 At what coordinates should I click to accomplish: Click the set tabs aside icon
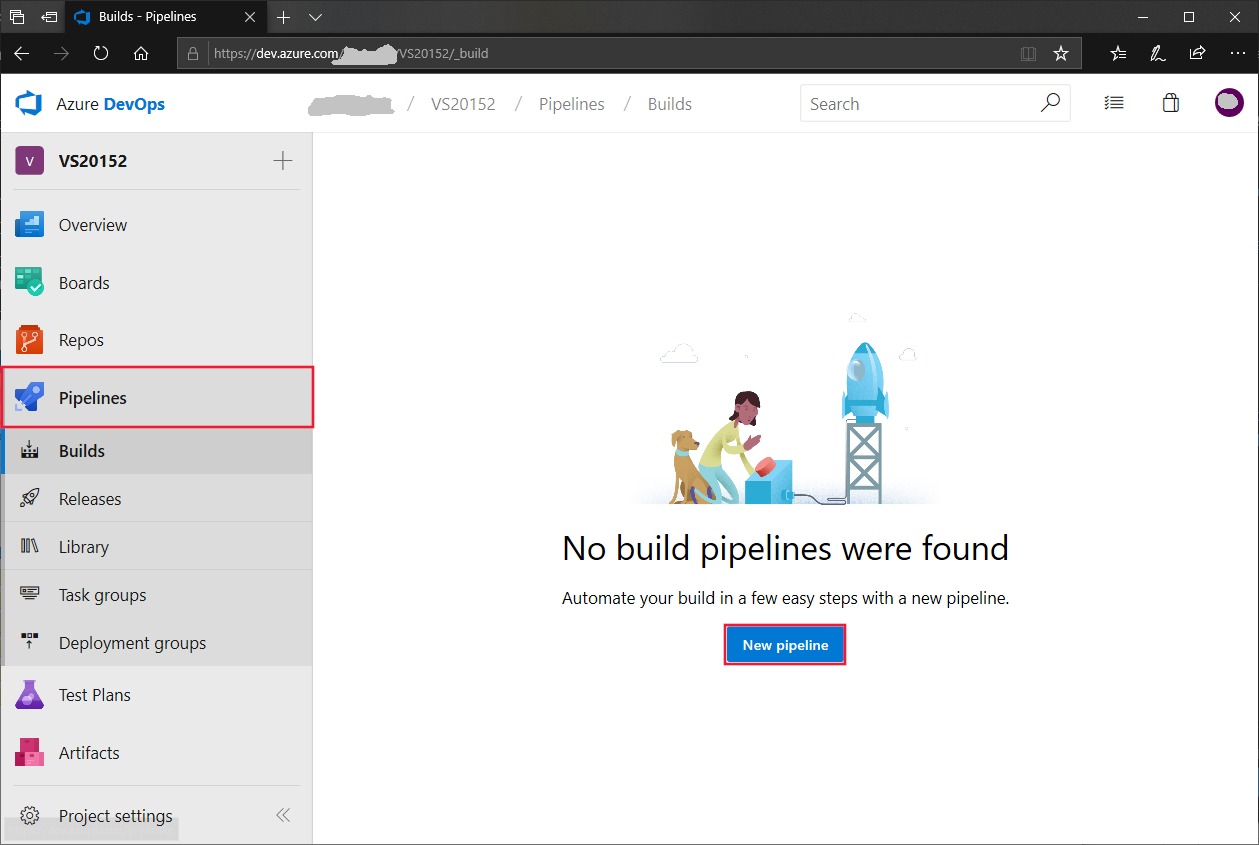[x=49, y=17]
